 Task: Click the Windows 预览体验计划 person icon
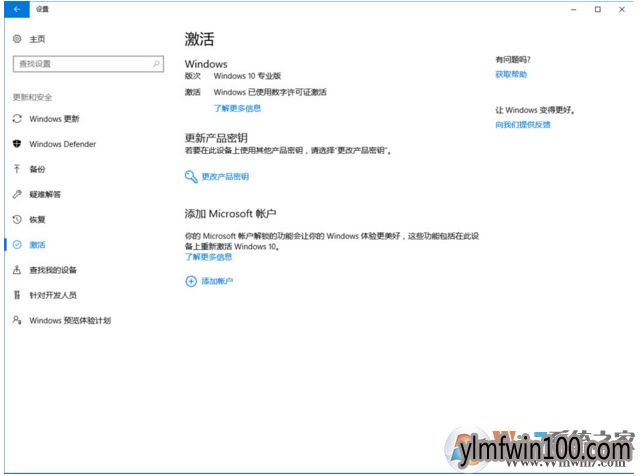pyautogui.click(x=17, y=320)
